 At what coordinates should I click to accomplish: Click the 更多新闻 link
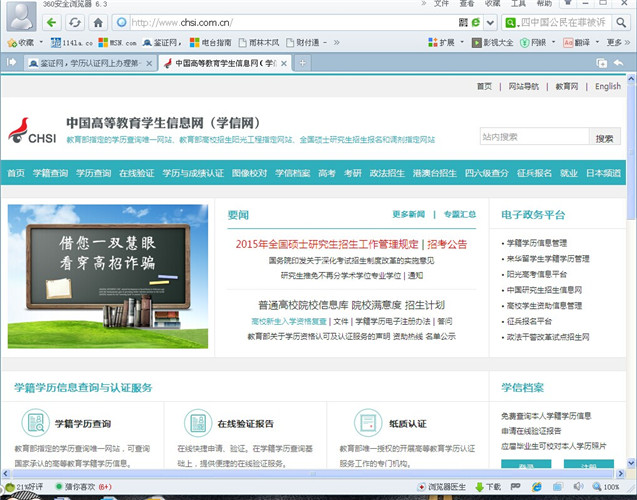tap(408, 214)
